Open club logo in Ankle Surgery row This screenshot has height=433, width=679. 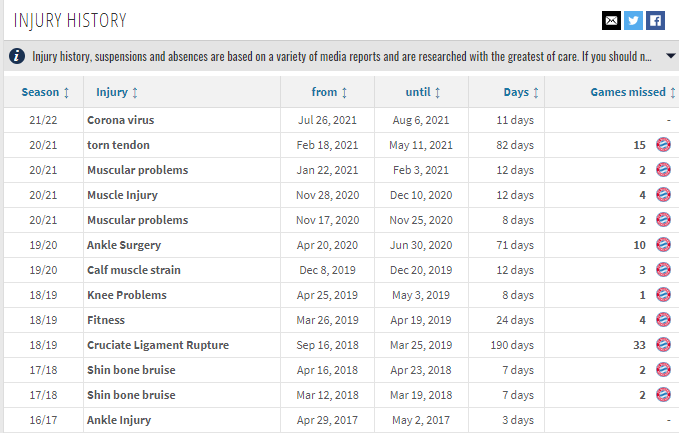click(x=663, y=245)
